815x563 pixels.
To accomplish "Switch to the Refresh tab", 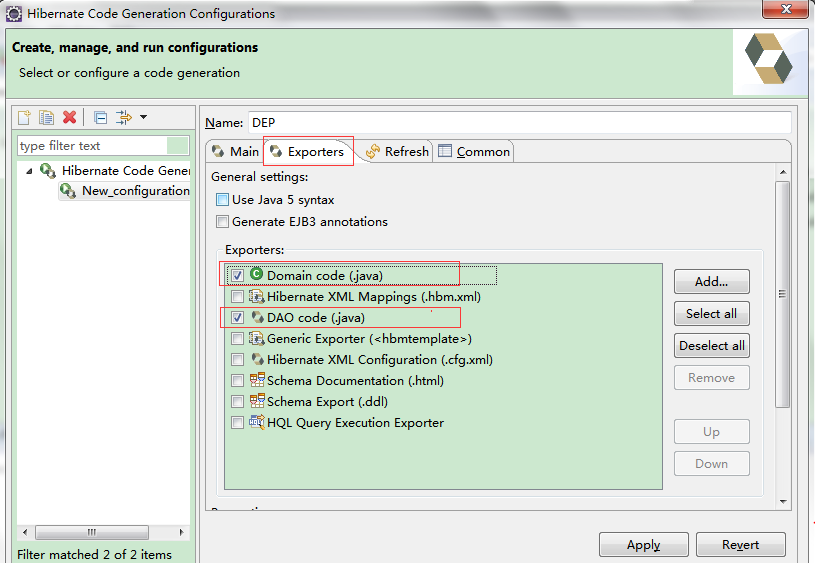I will 398,152.
